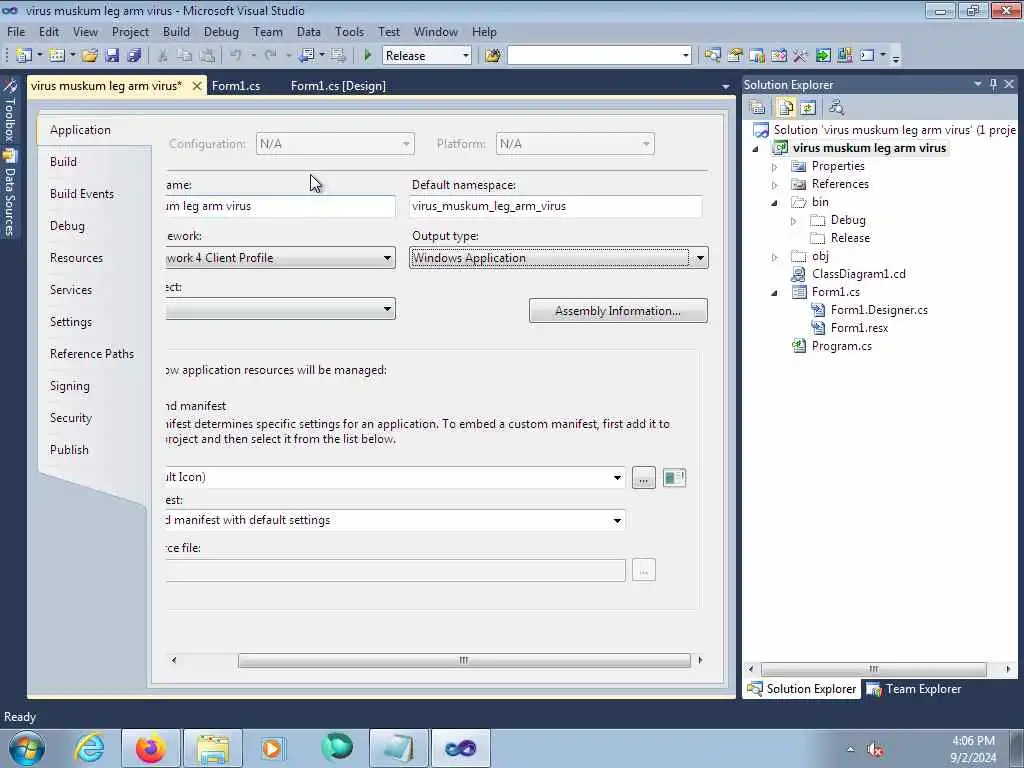The height and width of the screenshot is (768, 1024).
Task: Click the Save All icon
Action: [135, 56]
